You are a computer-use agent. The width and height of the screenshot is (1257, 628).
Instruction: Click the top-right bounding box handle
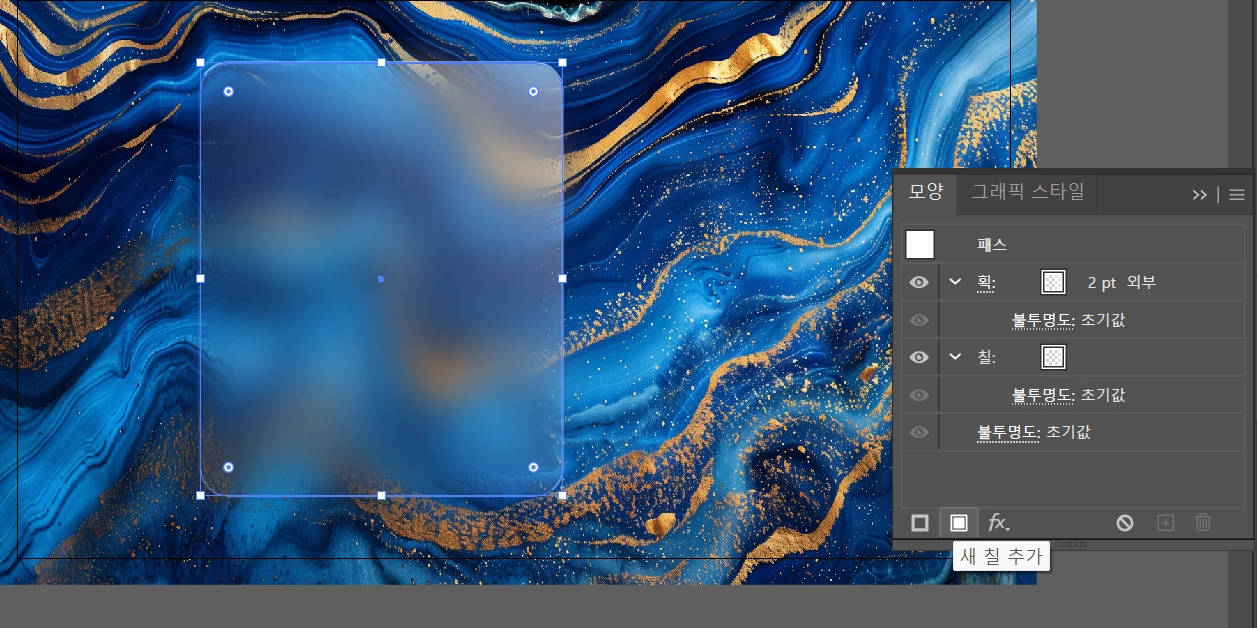point(562,62)
